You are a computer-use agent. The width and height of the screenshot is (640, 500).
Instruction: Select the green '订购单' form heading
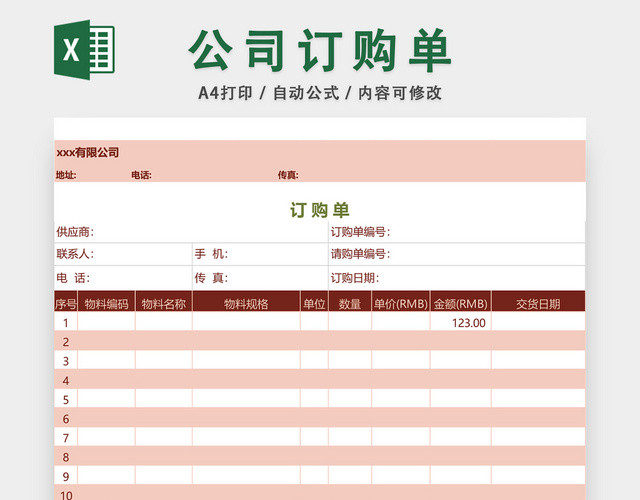pyautogui.click(x=320, y=210)
